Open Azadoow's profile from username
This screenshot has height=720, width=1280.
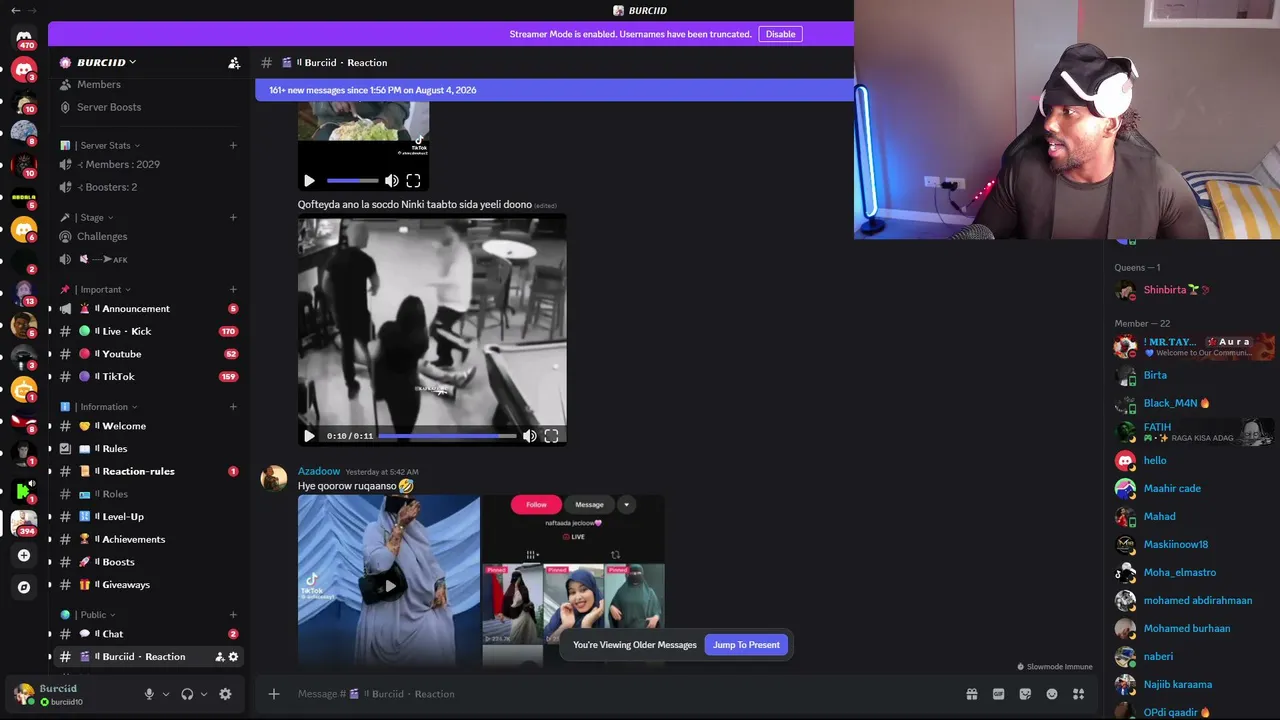pyautogui.click(x=319, y=471)
